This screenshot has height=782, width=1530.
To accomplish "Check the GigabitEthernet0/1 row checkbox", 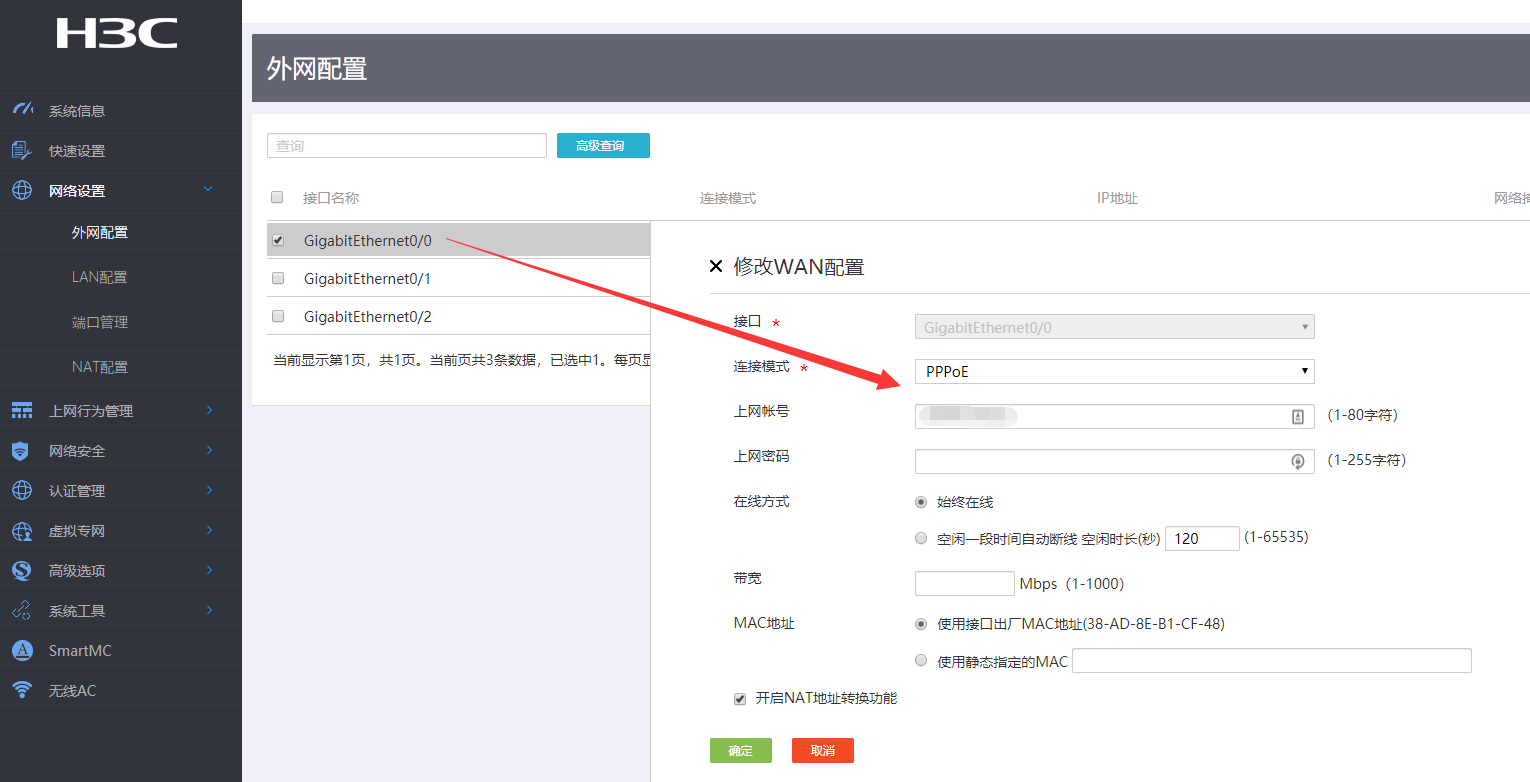I will tap(278, 278).
